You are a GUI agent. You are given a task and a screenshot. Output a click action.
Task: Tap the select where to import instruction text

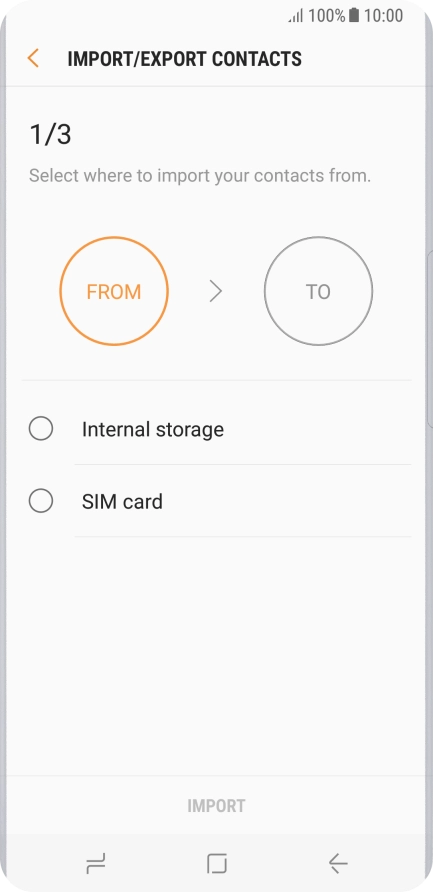coord(200,175)
